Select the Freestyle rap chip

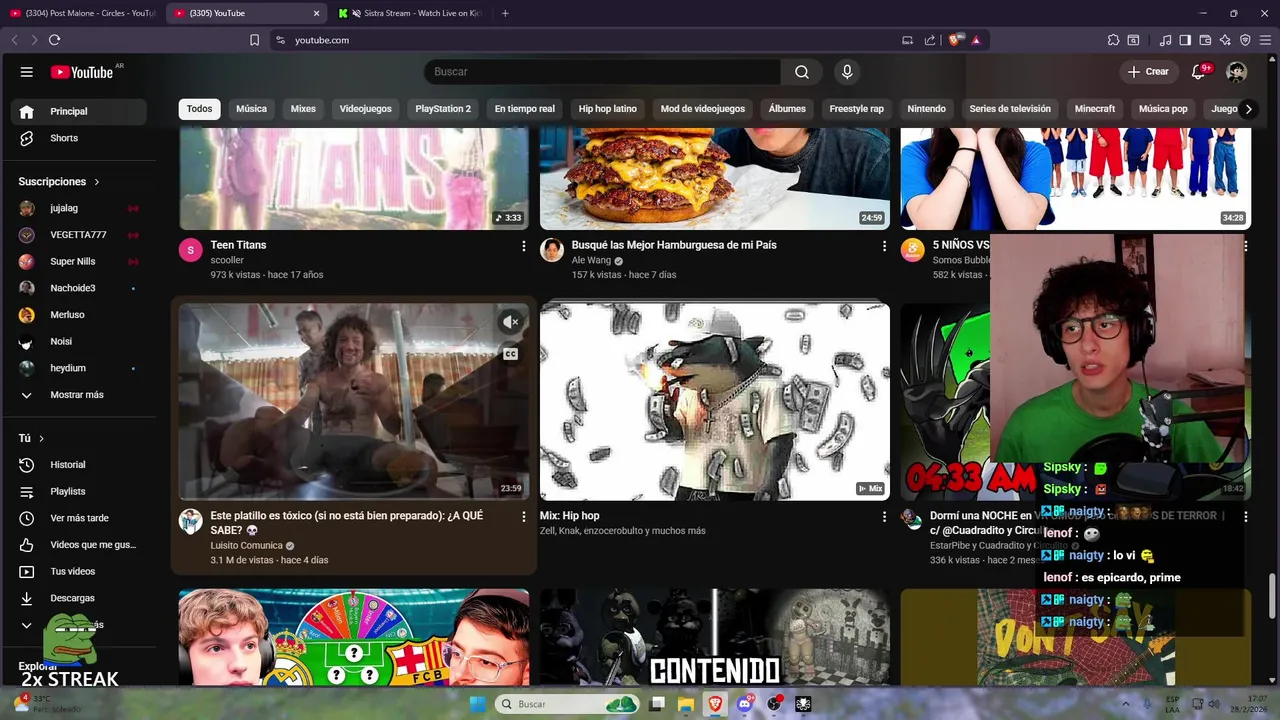tap(856, 109)
